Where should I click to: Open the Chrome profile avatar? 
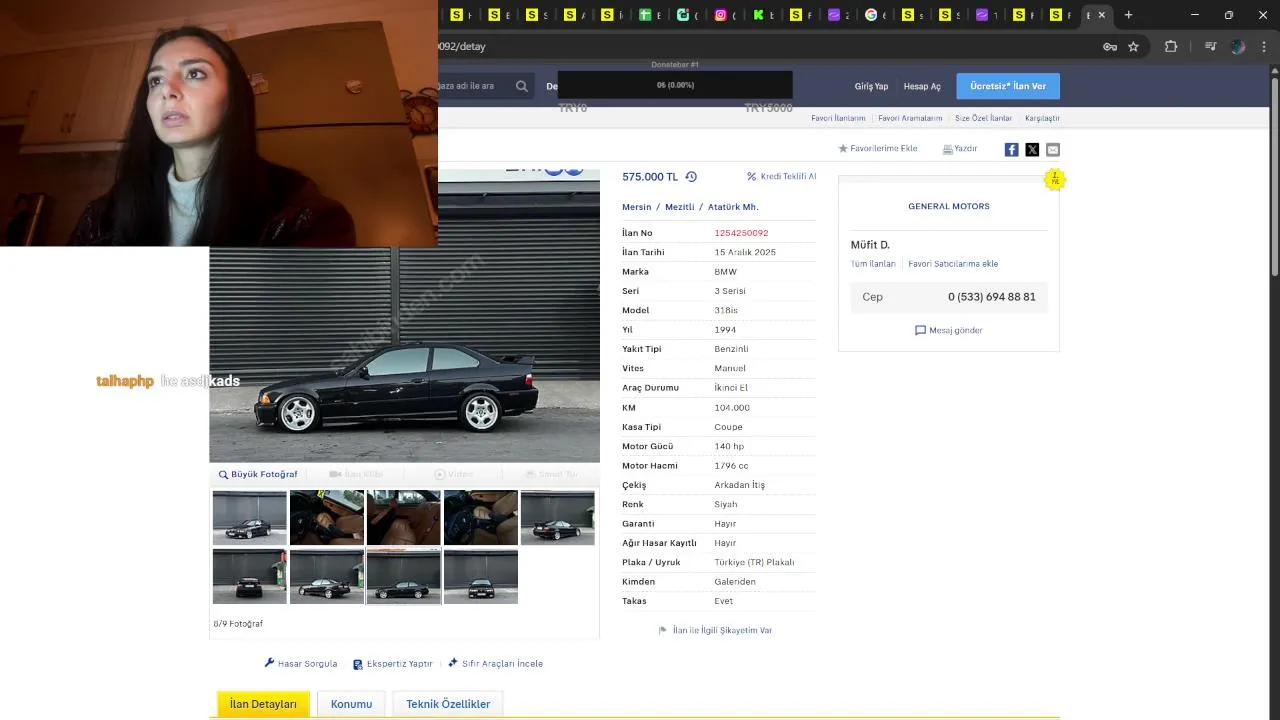point(1238,46)
